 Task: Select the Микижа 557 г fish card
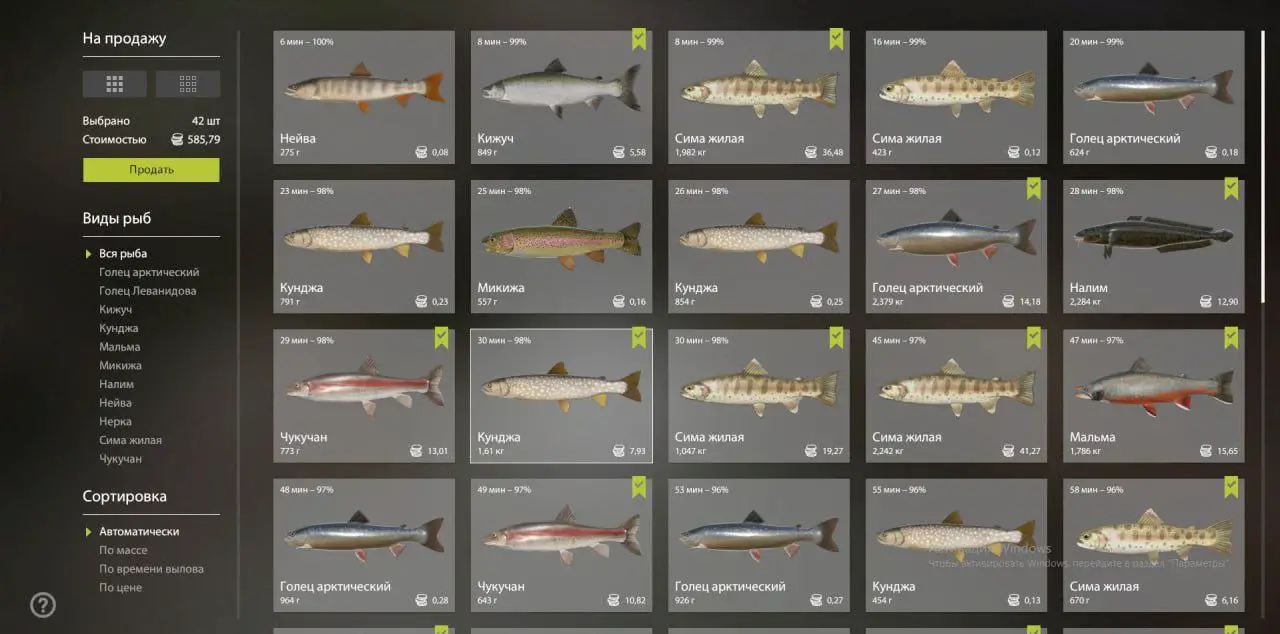tap(561, 247)
